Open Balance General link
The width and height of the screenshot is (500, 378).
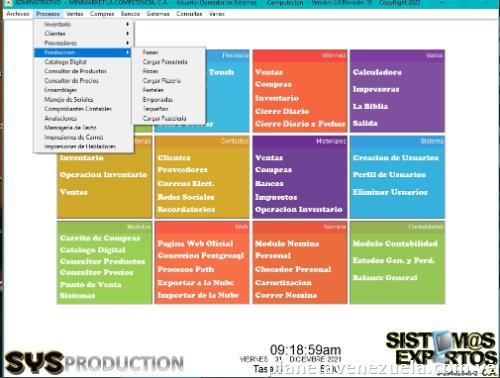tap(385, 278)
